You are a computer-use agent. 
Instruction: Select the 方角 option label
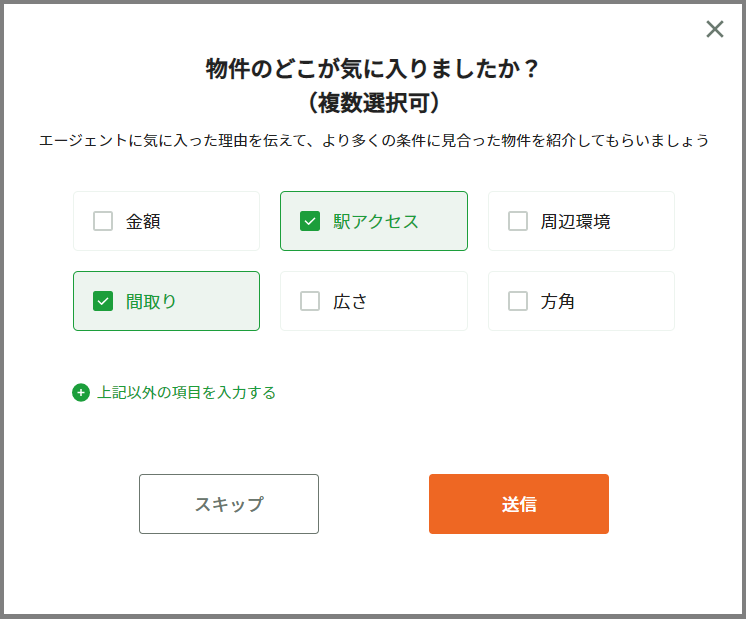point(557,301)
